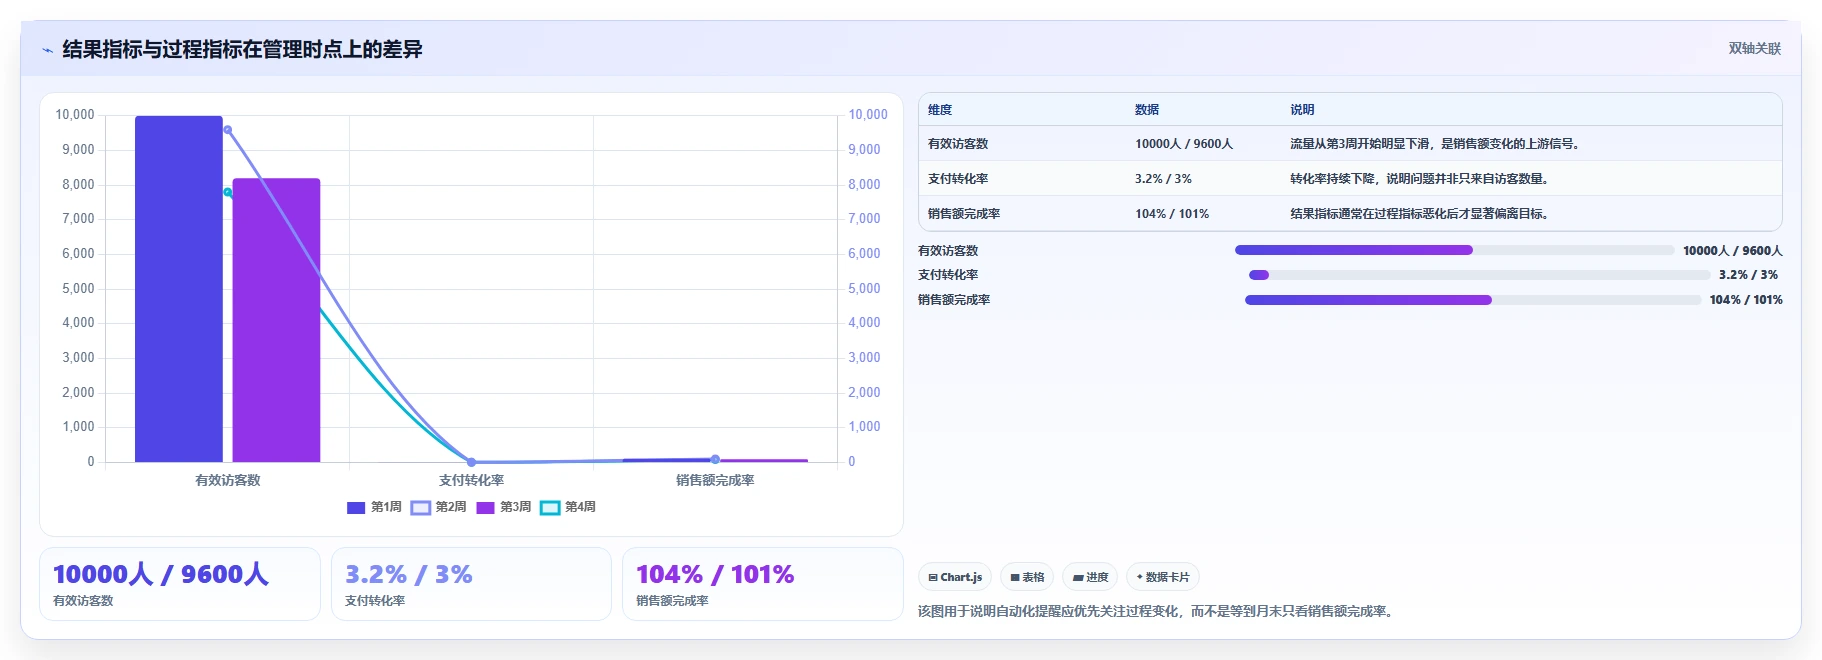Click the blue right-axis 10,000 tick label
The image size is (1822, 660).
tap(868, 115)
